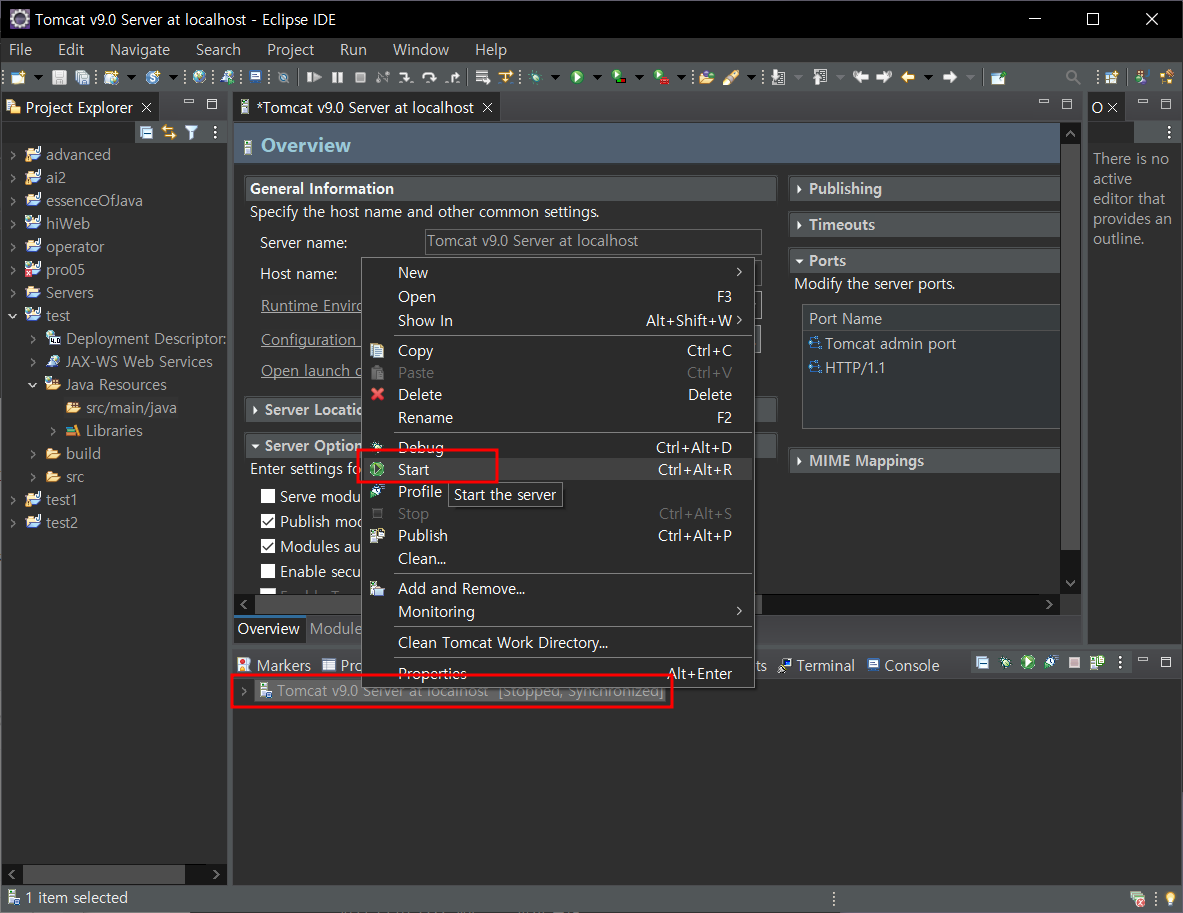1183x913 pixels.
Task: Open the Project menu in menu bar
Action: click(x=290, y=50)
